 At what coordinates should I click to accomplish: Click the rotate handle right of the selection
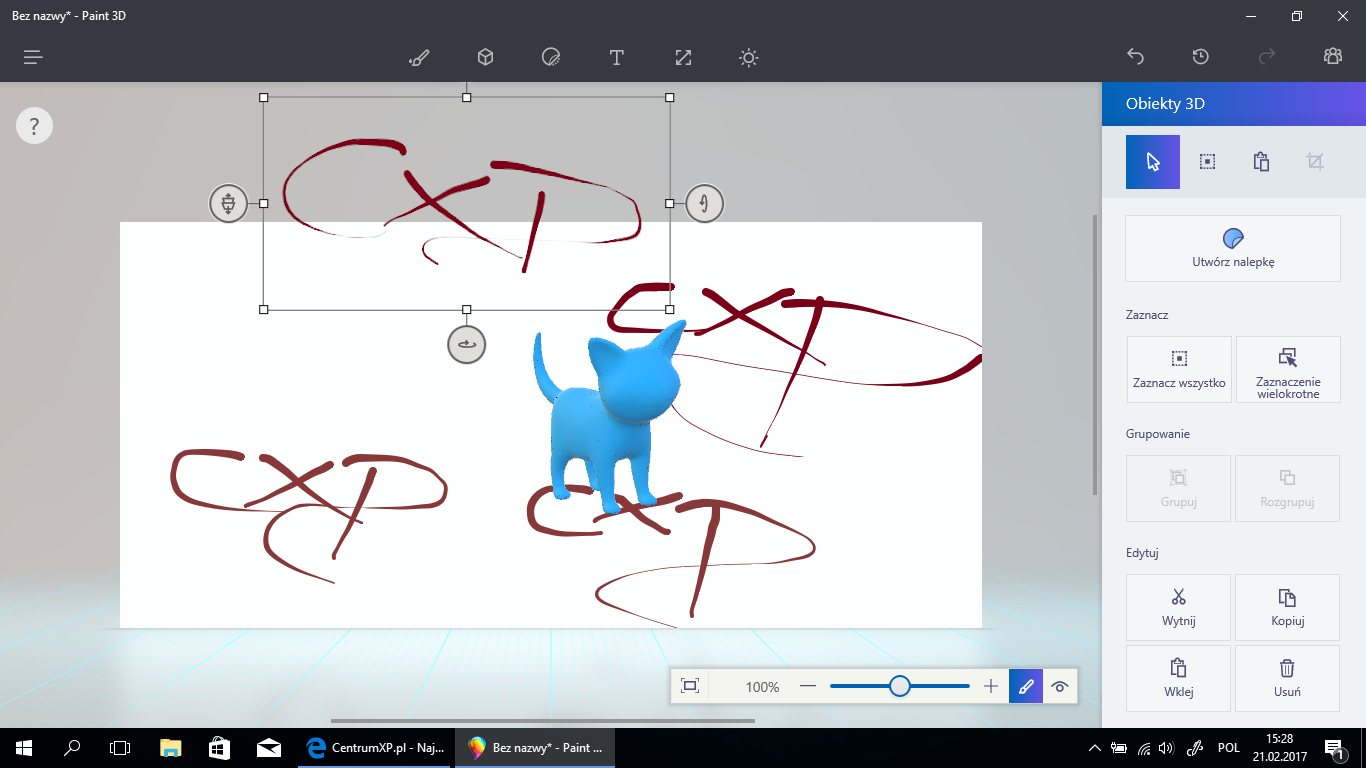pyautogui.click(x=704, y=203)
